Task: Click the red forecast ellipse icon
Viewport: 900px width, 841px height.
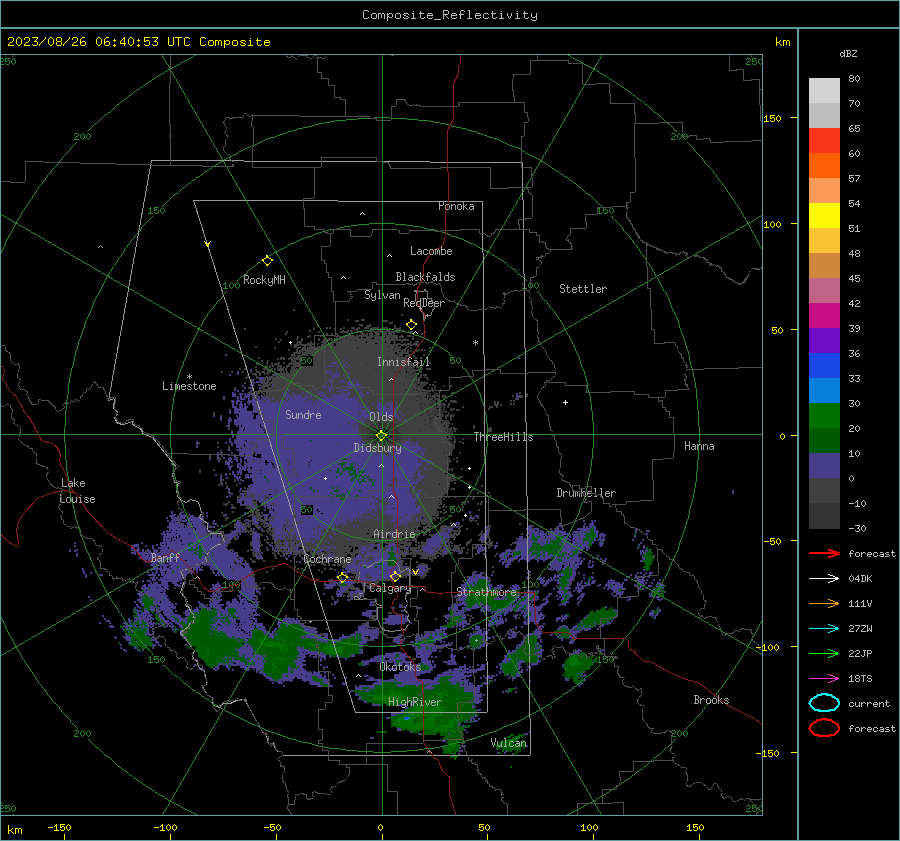Action: pyautogui.click(x=824, y=728)
